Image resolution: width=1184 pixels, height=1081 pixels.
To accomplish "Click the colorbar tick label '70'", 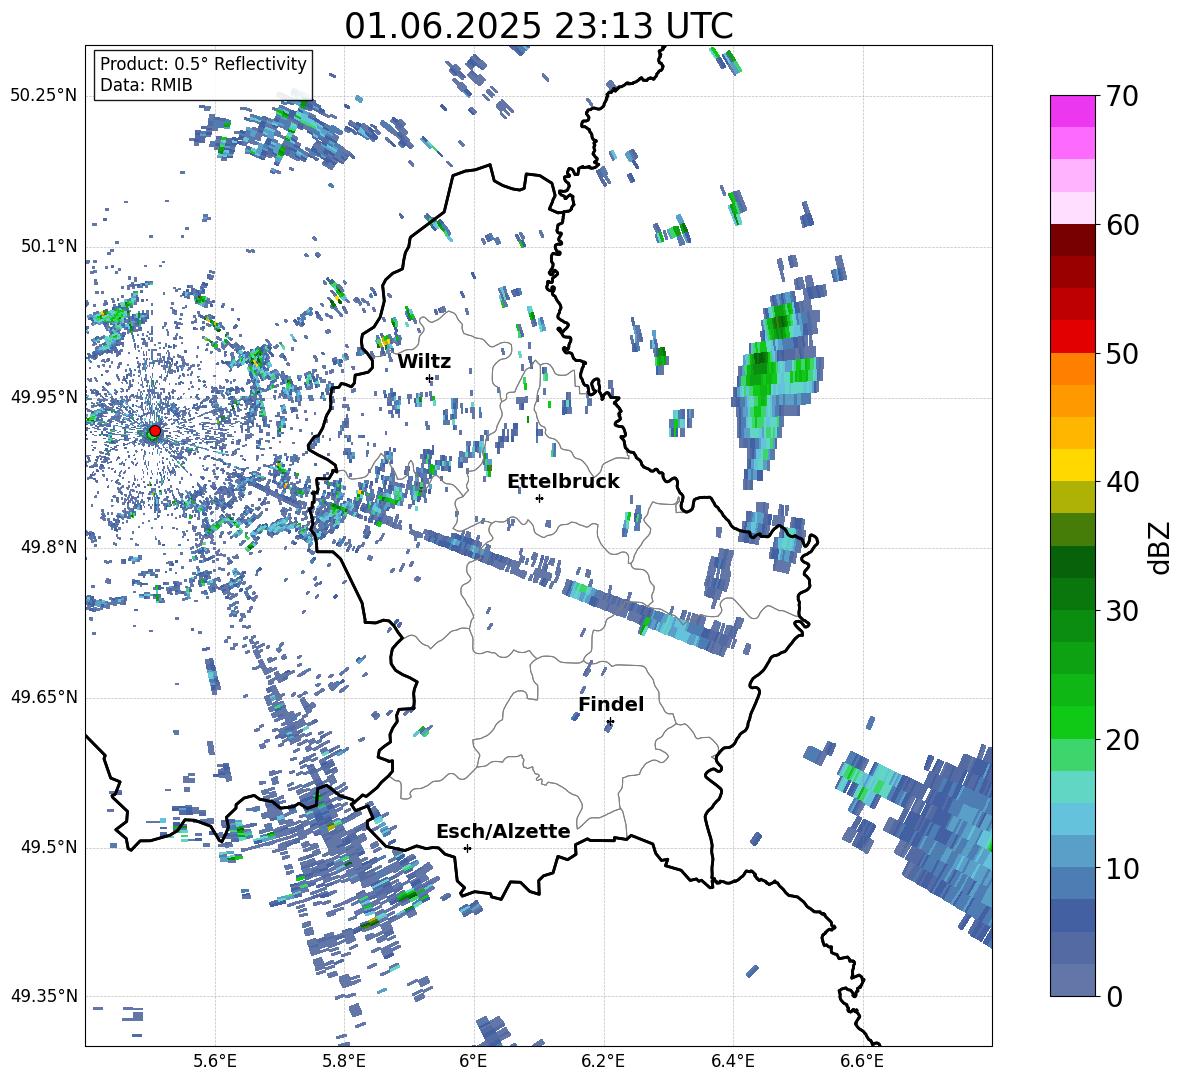I will pos(1122,97).
